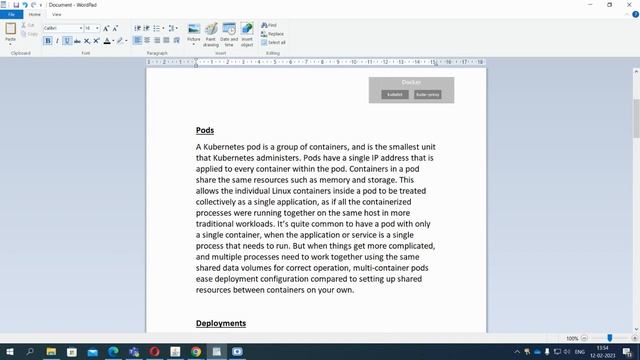Viewport: 640px width, 360px height.
Task: Open the text color dropdown arrow
Action: 113,41
